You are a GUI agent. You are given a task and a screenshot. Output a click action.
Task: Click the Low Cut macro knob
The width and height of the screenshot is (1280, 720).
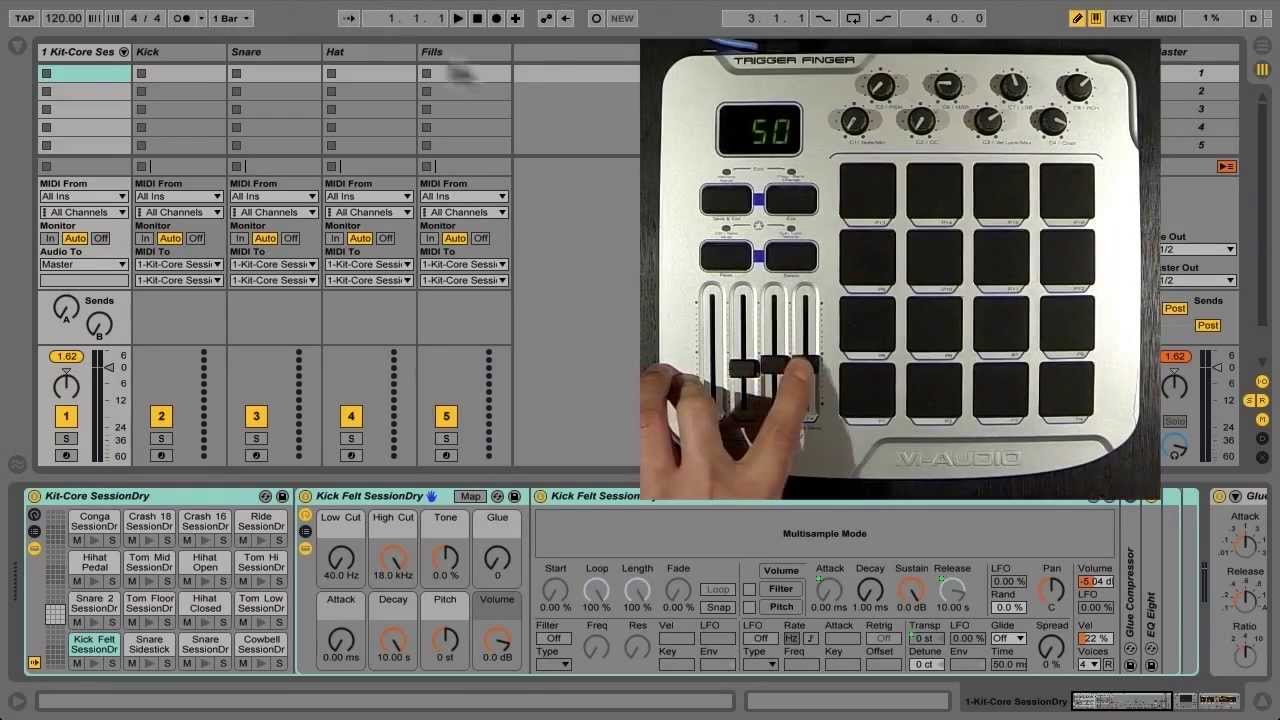pos(341,559)
